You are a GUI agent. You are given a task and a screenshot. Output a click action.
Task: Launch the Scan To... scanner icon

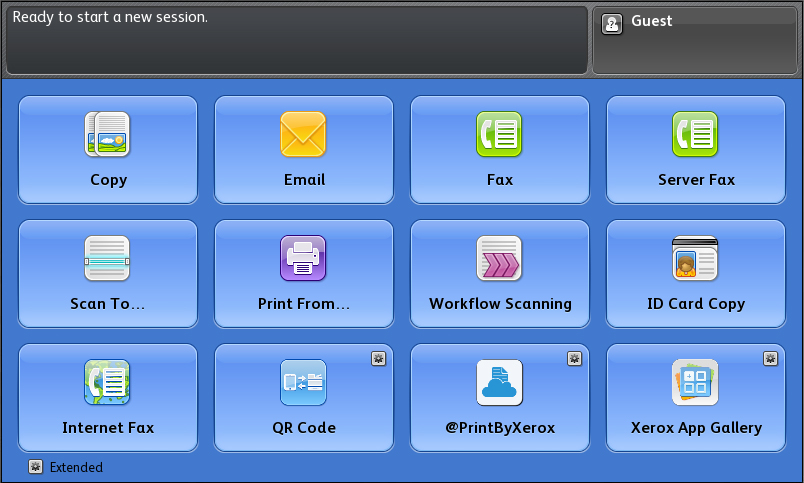[x=108, y=258]
